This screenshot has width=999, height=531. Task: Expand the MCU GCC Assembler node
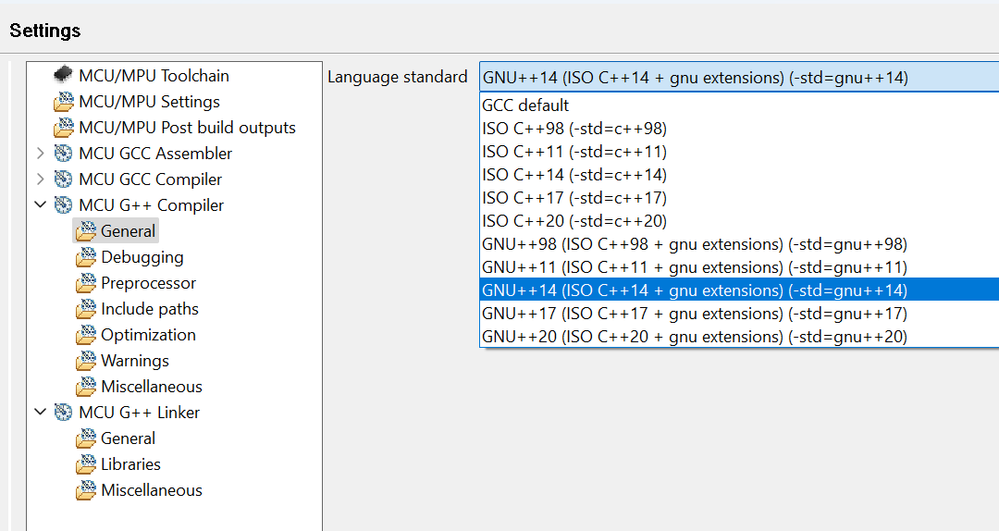40,153
